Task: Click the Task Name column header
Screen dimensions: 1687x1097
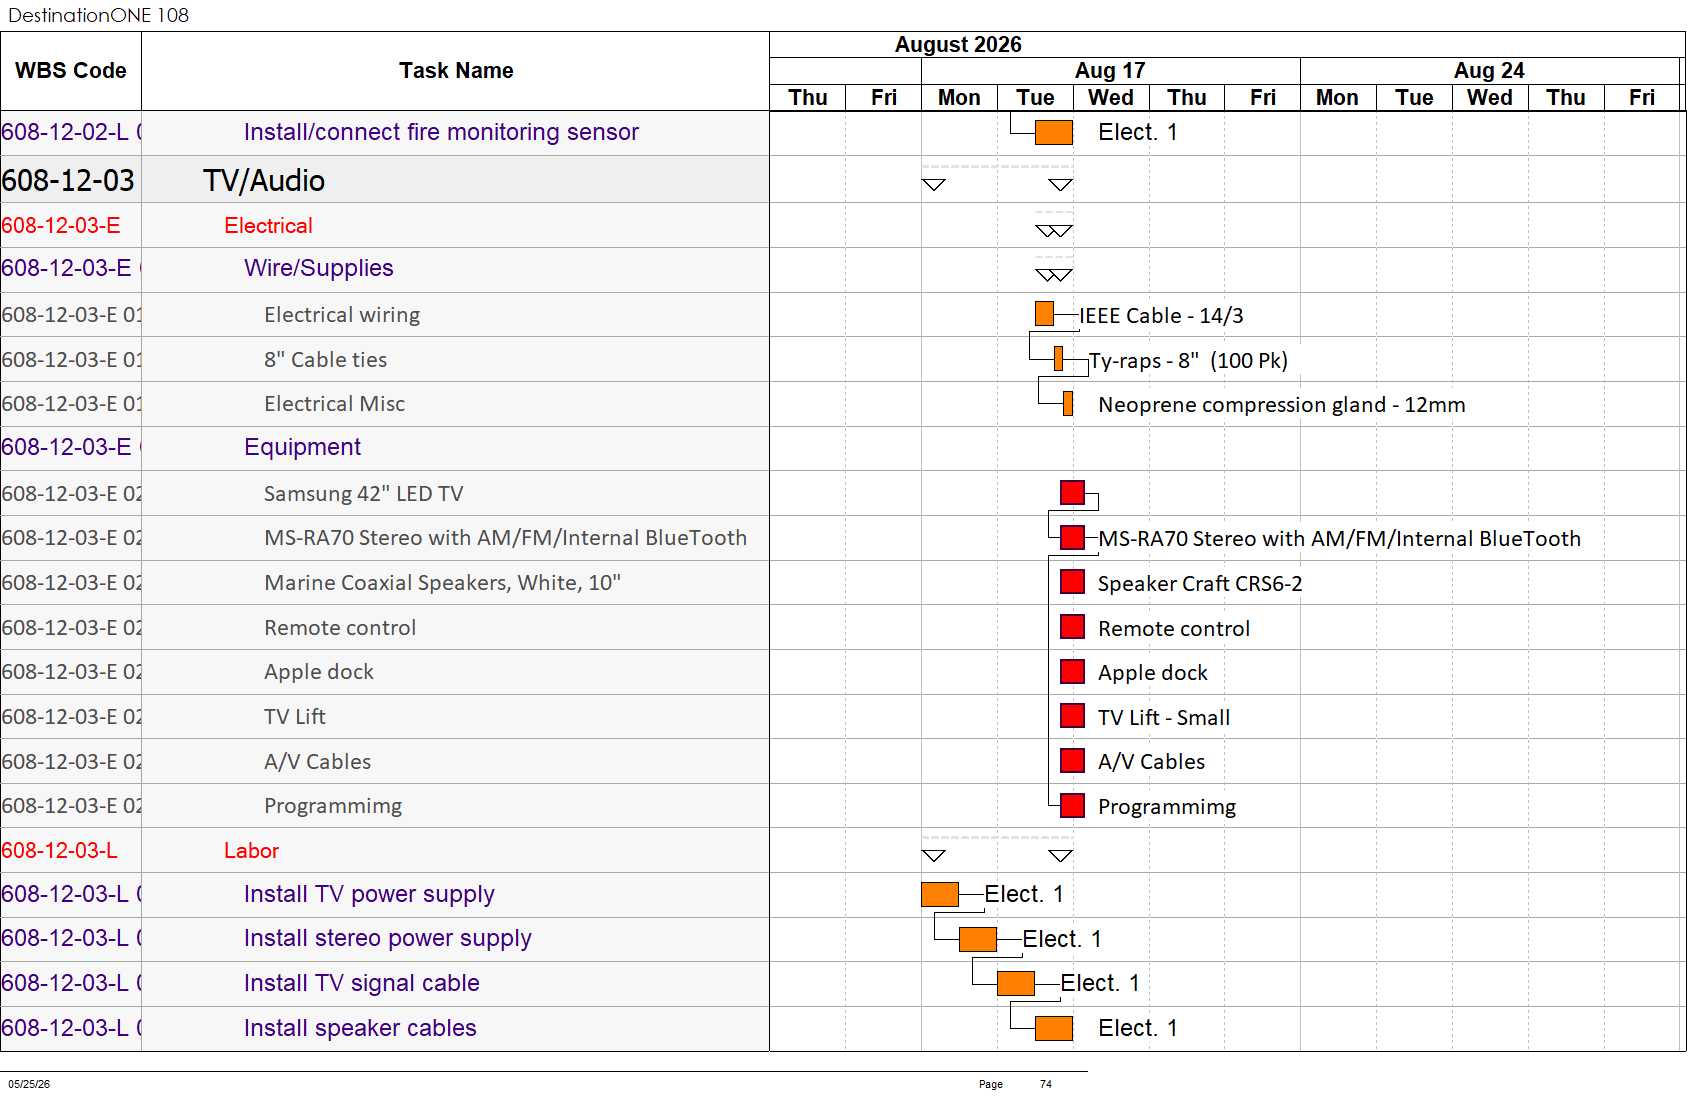Action: (456, 71)
